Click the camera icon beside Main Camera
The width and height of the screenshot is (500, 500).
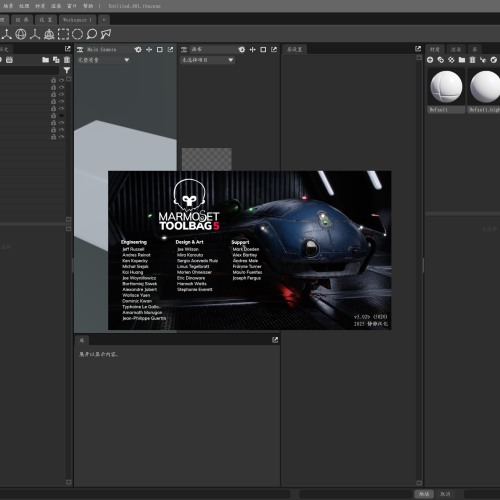pos(80,49)
